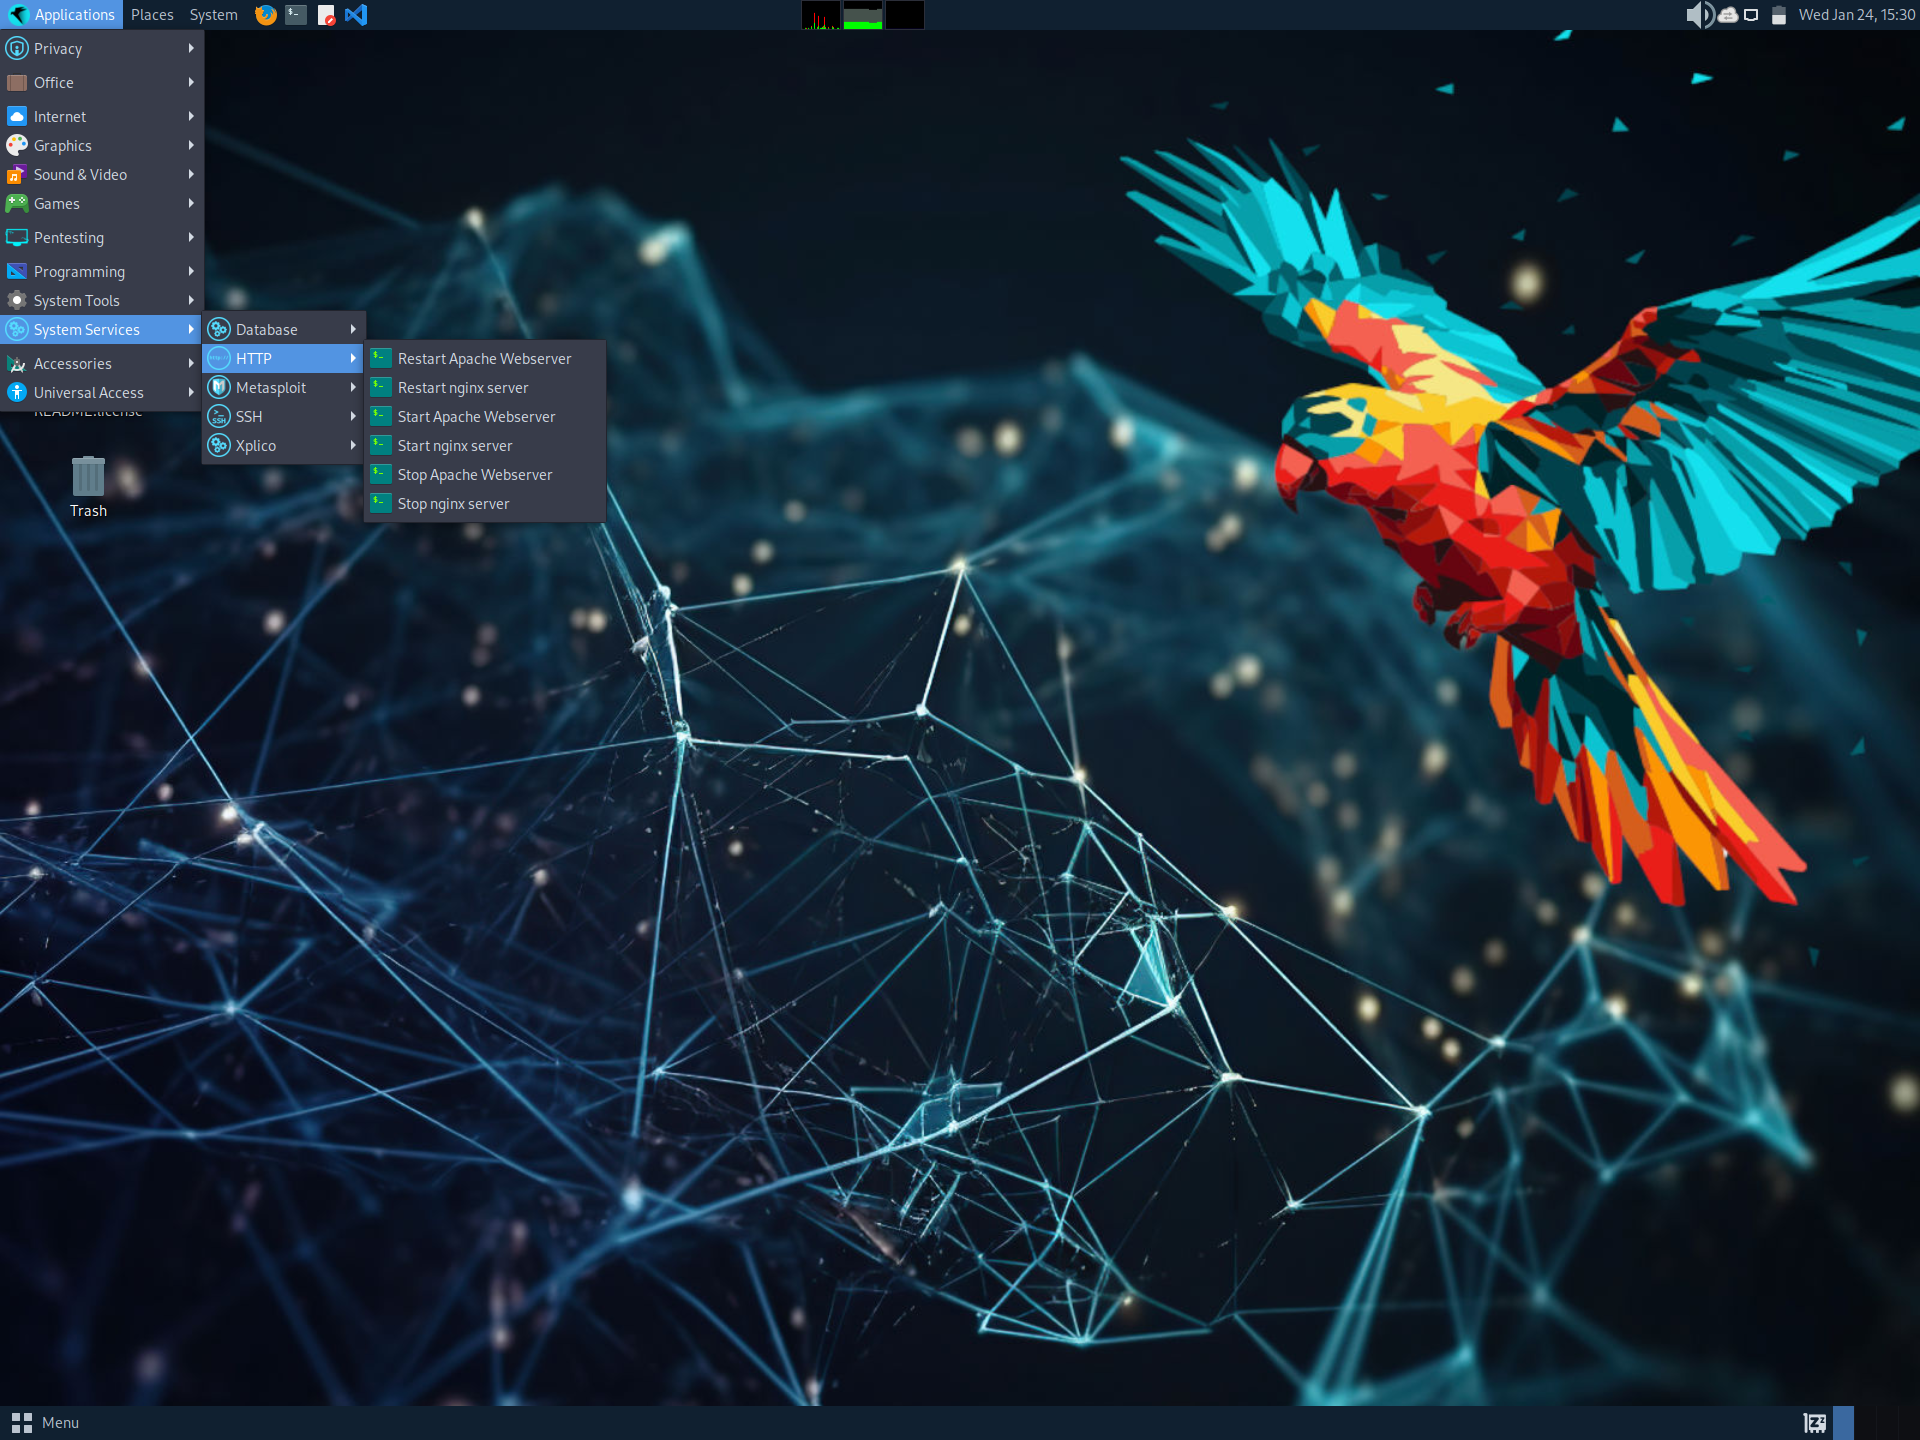Click the memory usage monitor graph
1920x1440 pixels.
[863, 15]
